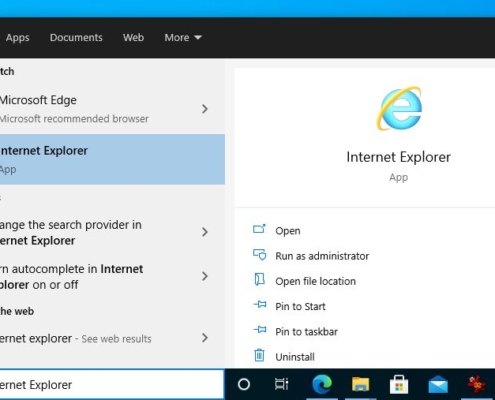The height and width of the screenshot is (400, 495).
Task: Choose Pin to Start
Action: (300, 306)
